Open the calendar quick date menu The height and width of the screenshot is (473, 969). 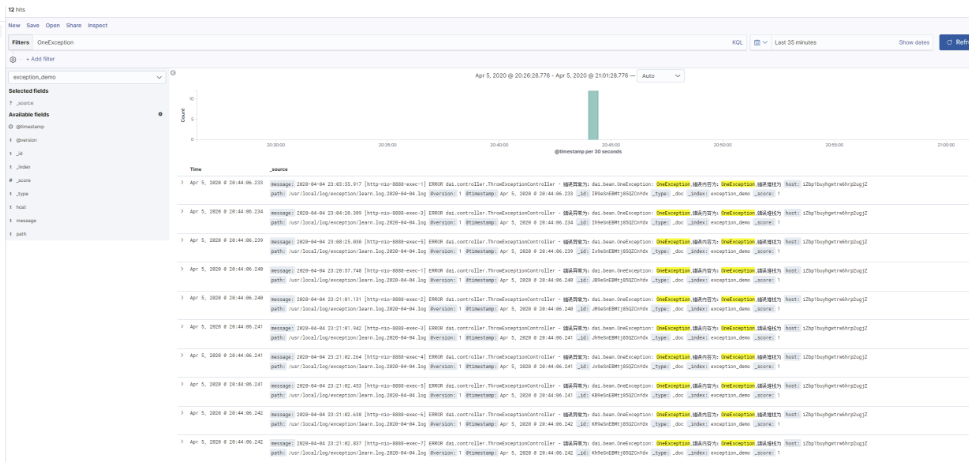tap(760, 43)
